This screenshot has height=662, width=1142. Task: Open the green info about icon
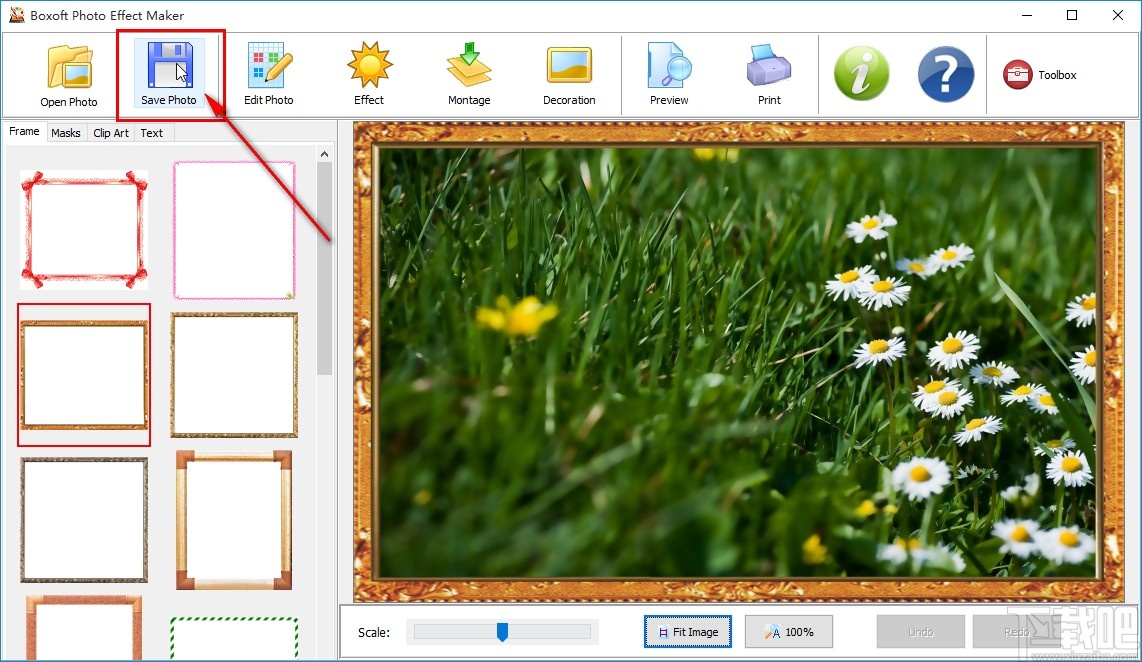(862, 74)
